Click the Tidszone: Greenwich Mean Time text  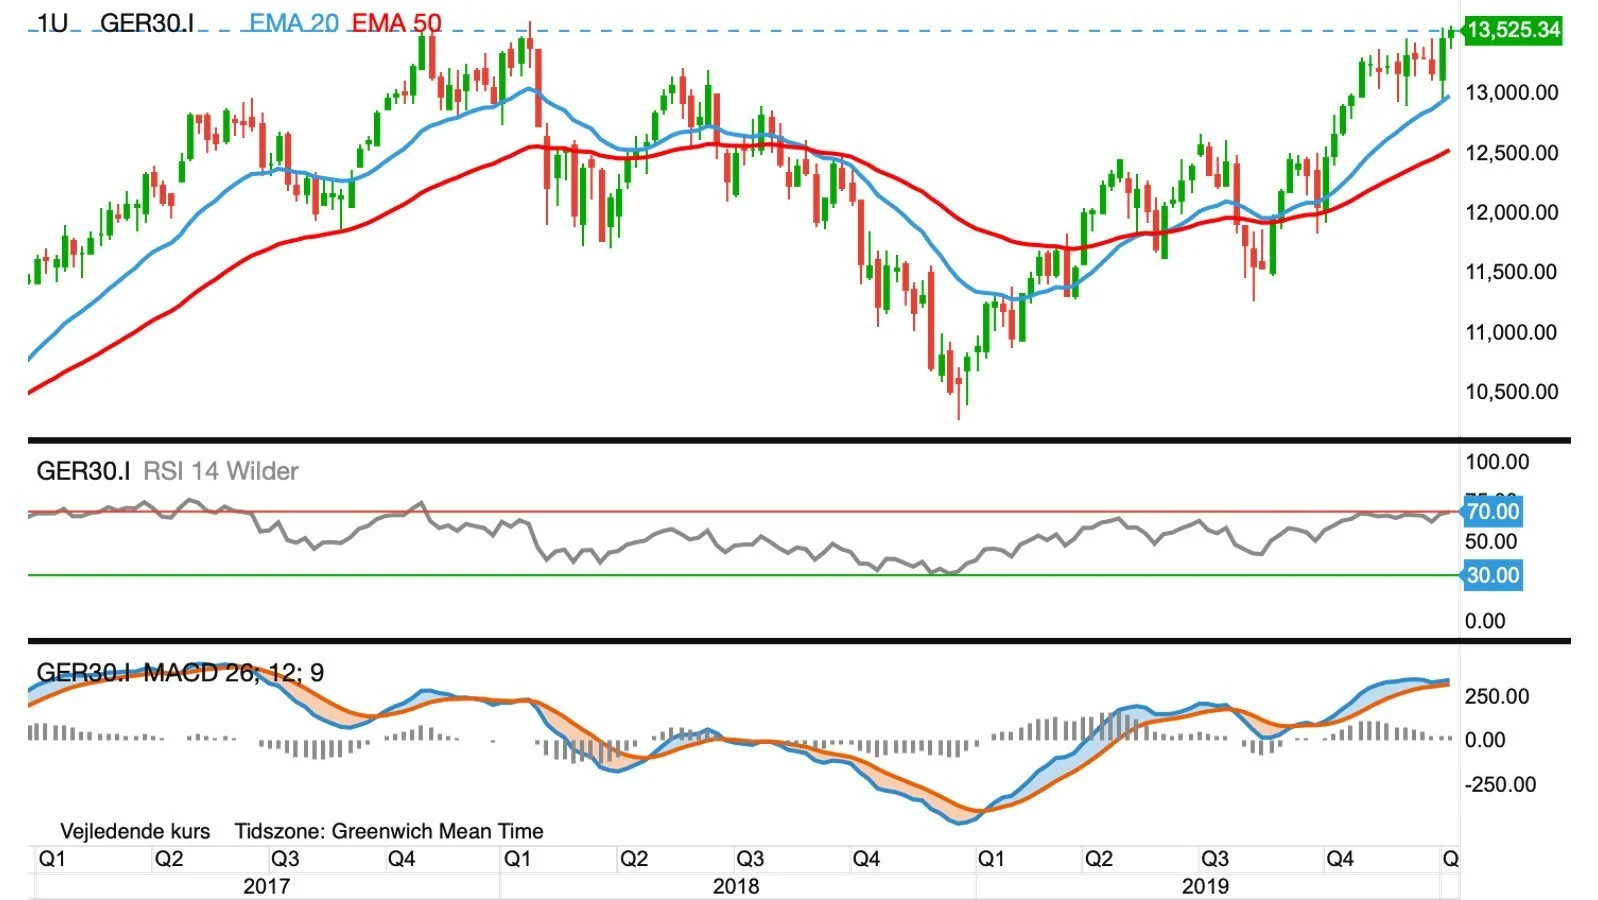tap(389, 831)
